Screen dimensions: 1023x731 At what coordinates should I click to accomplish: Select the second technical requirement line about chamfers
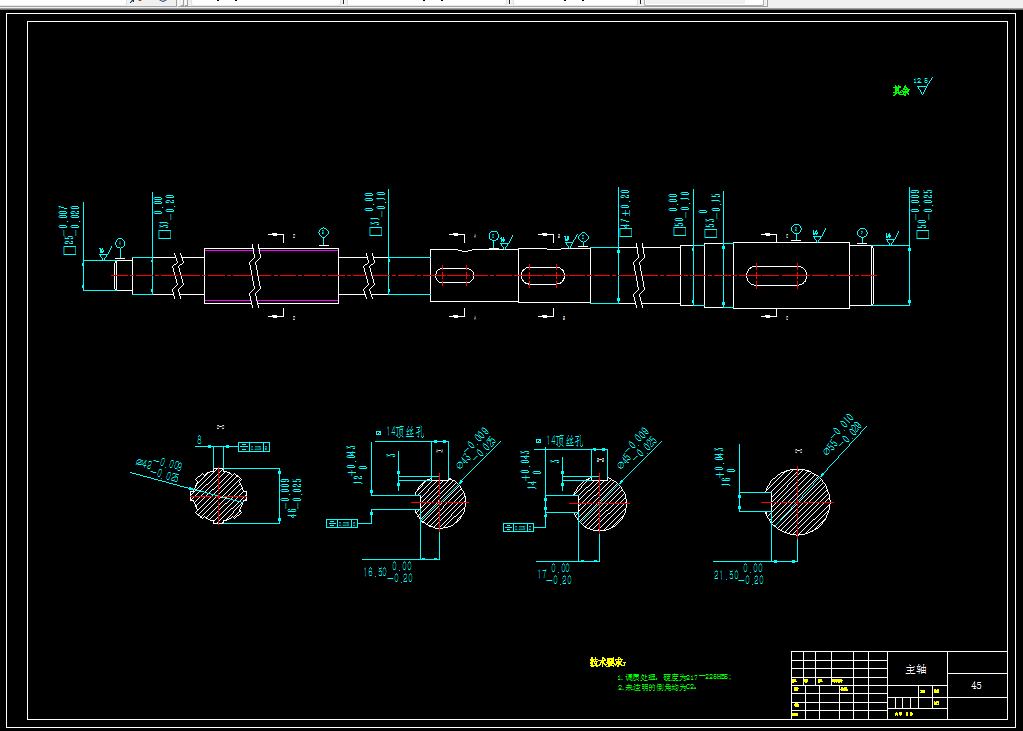coord(657,688)
